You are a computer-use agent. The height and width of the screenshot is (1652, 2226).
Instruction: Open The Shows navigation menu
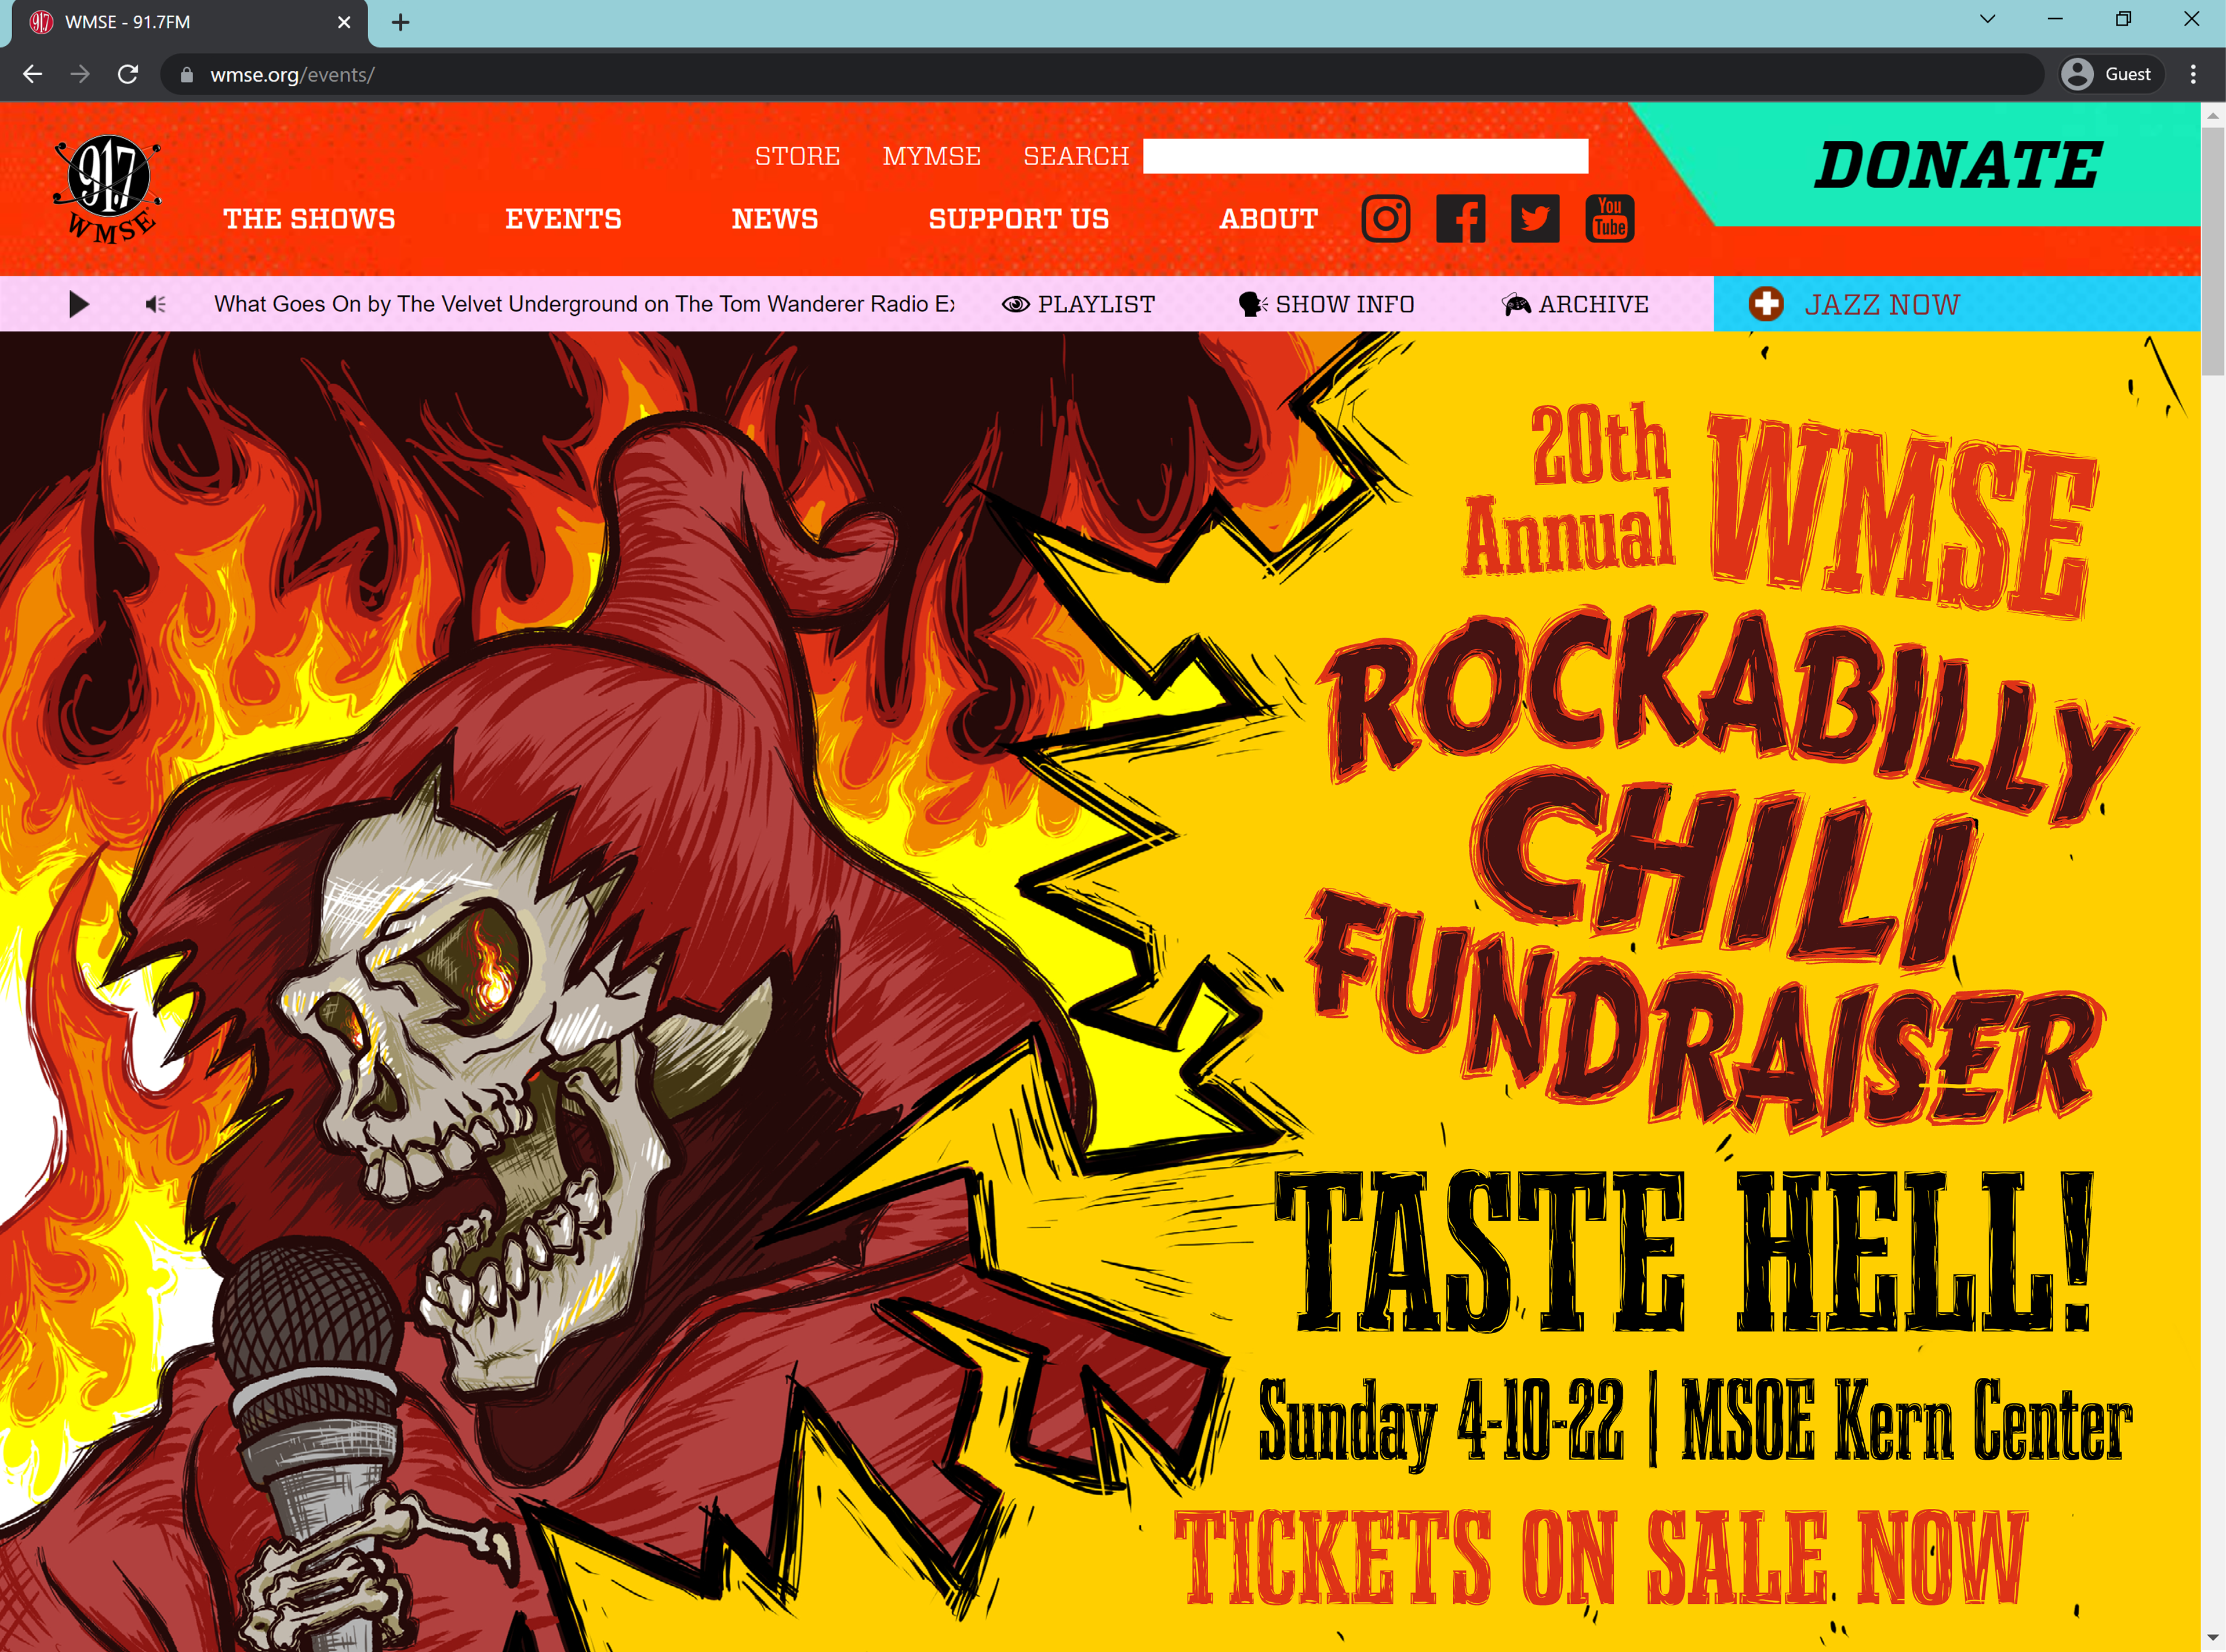pyautogui.click(x=309, y=219)
